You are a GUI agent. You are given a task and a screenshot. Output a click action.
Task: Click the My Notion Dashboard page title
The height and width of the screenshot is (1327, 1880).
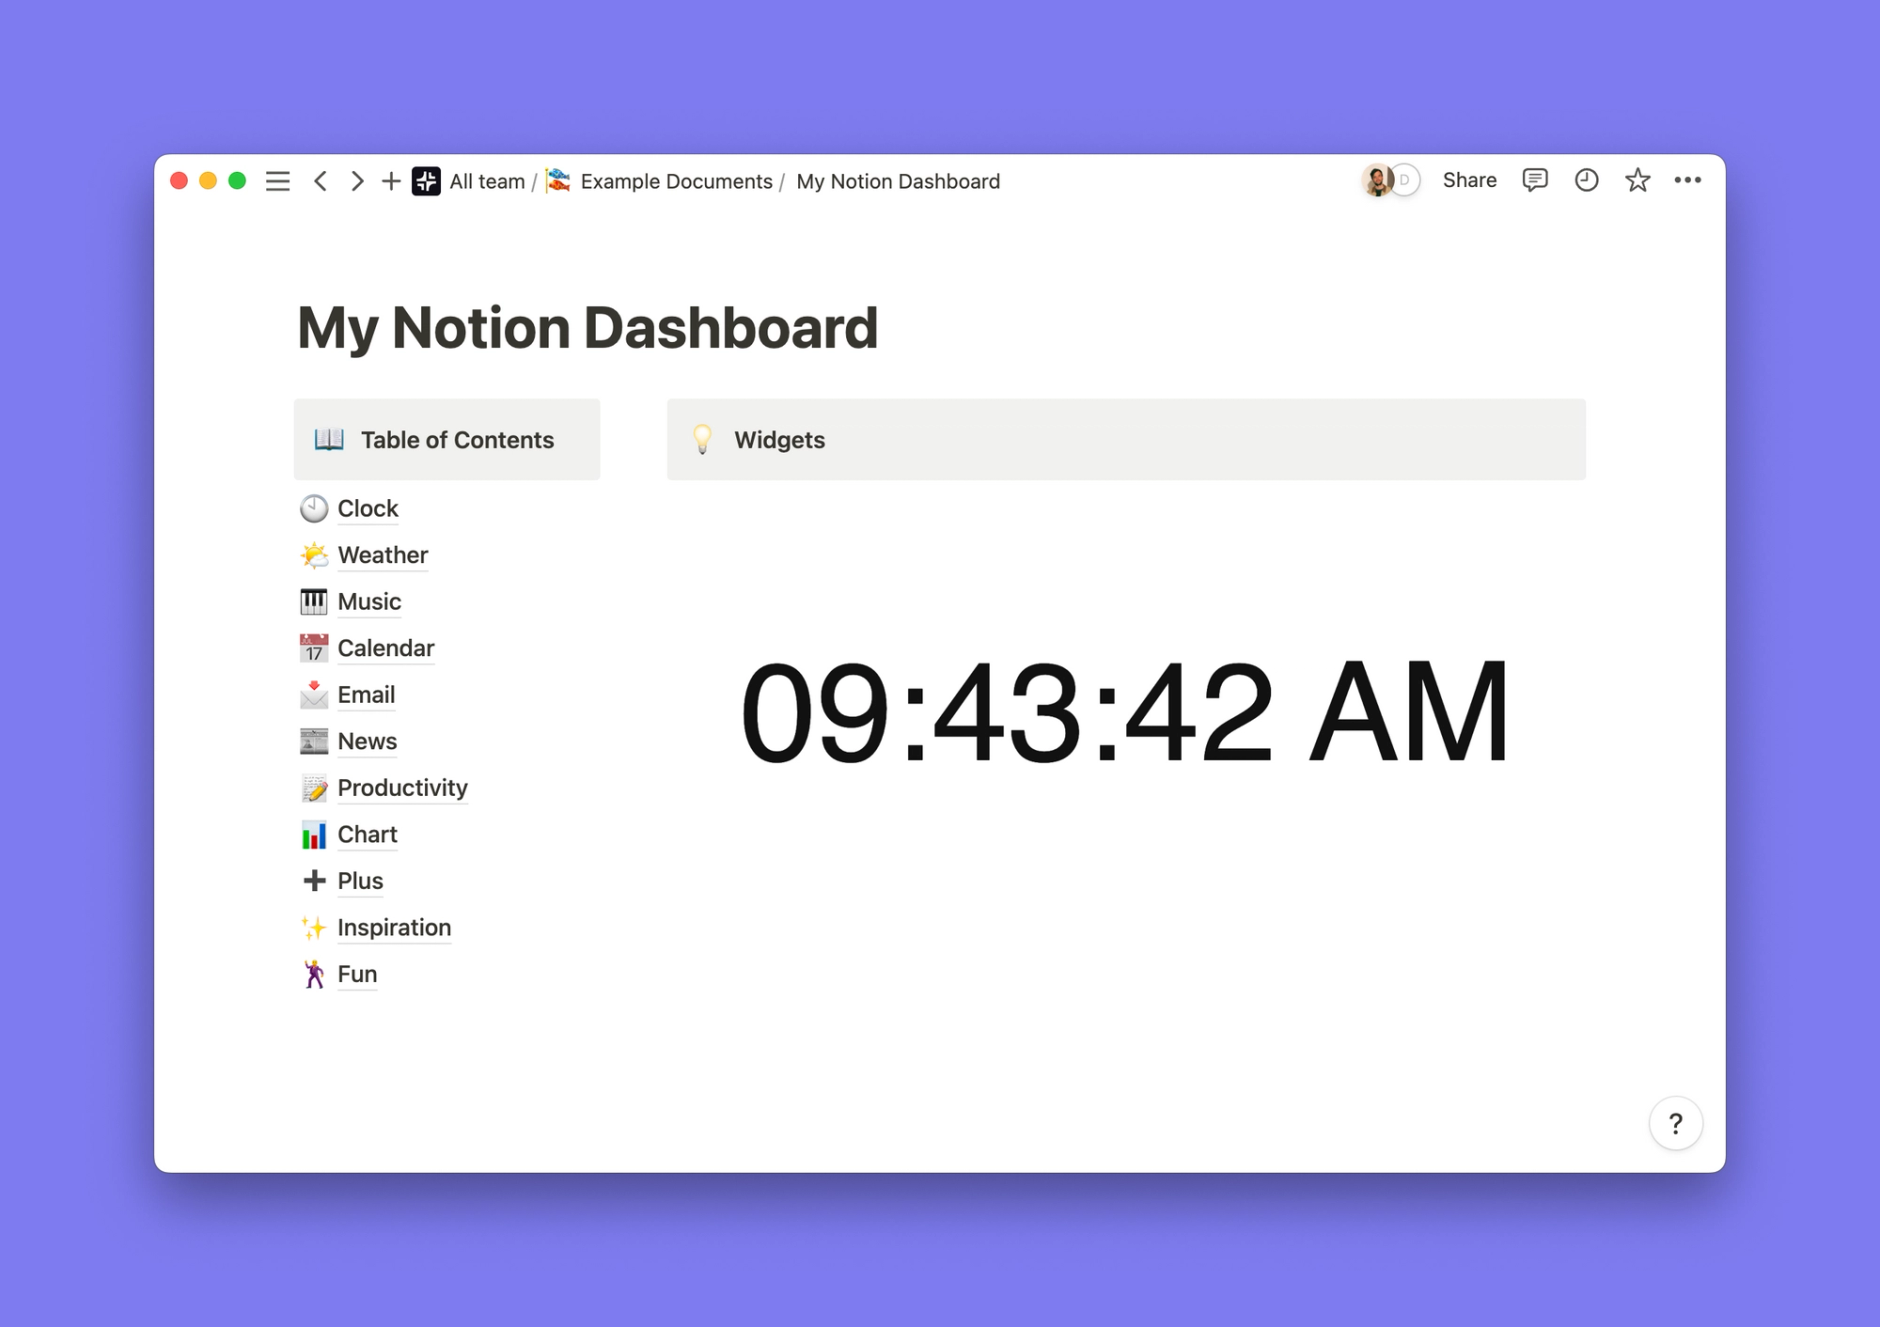588,328
